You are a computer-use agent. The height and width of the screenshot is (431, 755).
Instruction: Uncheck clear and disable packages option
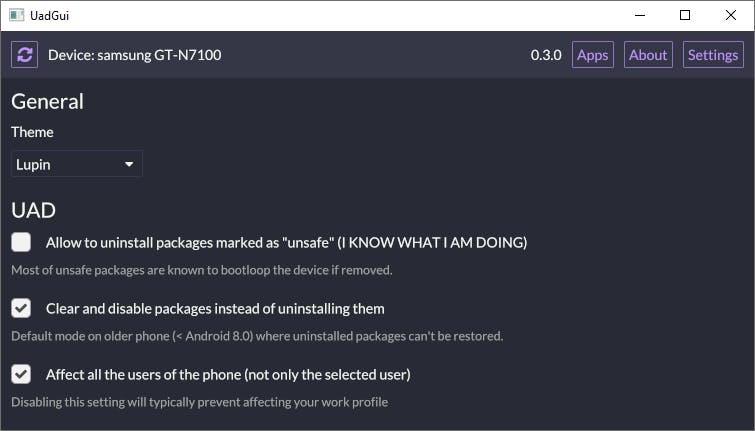21,308
